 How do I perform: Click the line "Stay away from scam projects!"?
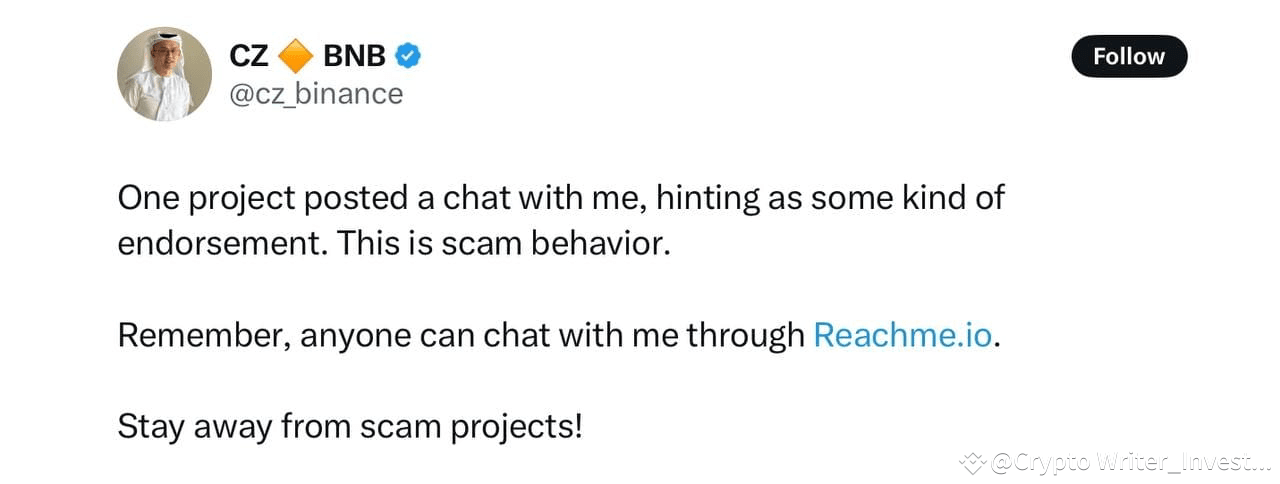pos(350,427)
